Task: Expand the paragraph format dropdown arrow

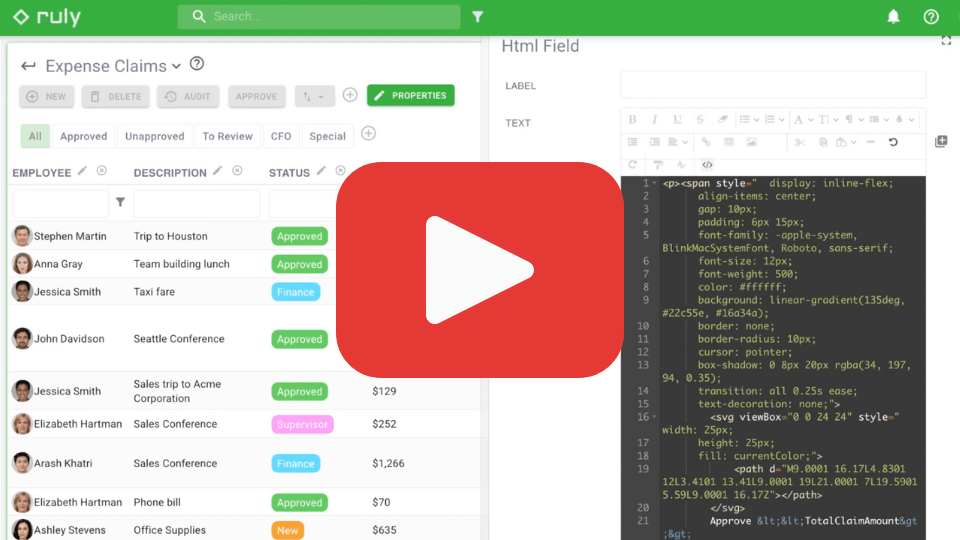Action: point(861,120)
